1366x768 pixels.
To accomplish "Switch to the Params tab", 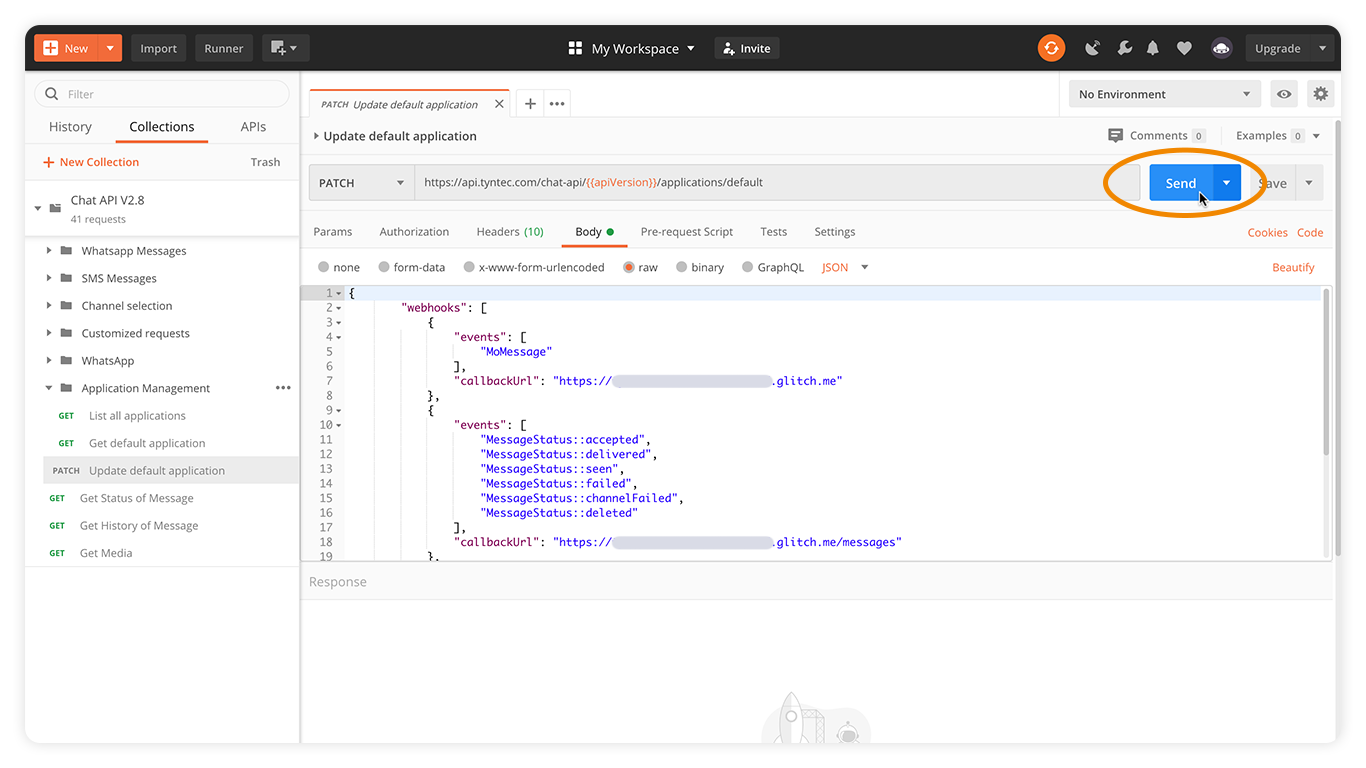I will click(x=333, y=232).
